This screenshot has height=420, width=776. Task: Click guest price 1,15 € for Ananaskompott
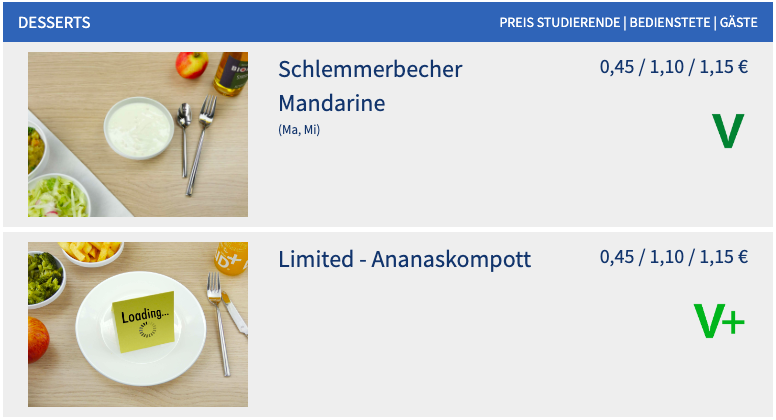pos(724,257)
